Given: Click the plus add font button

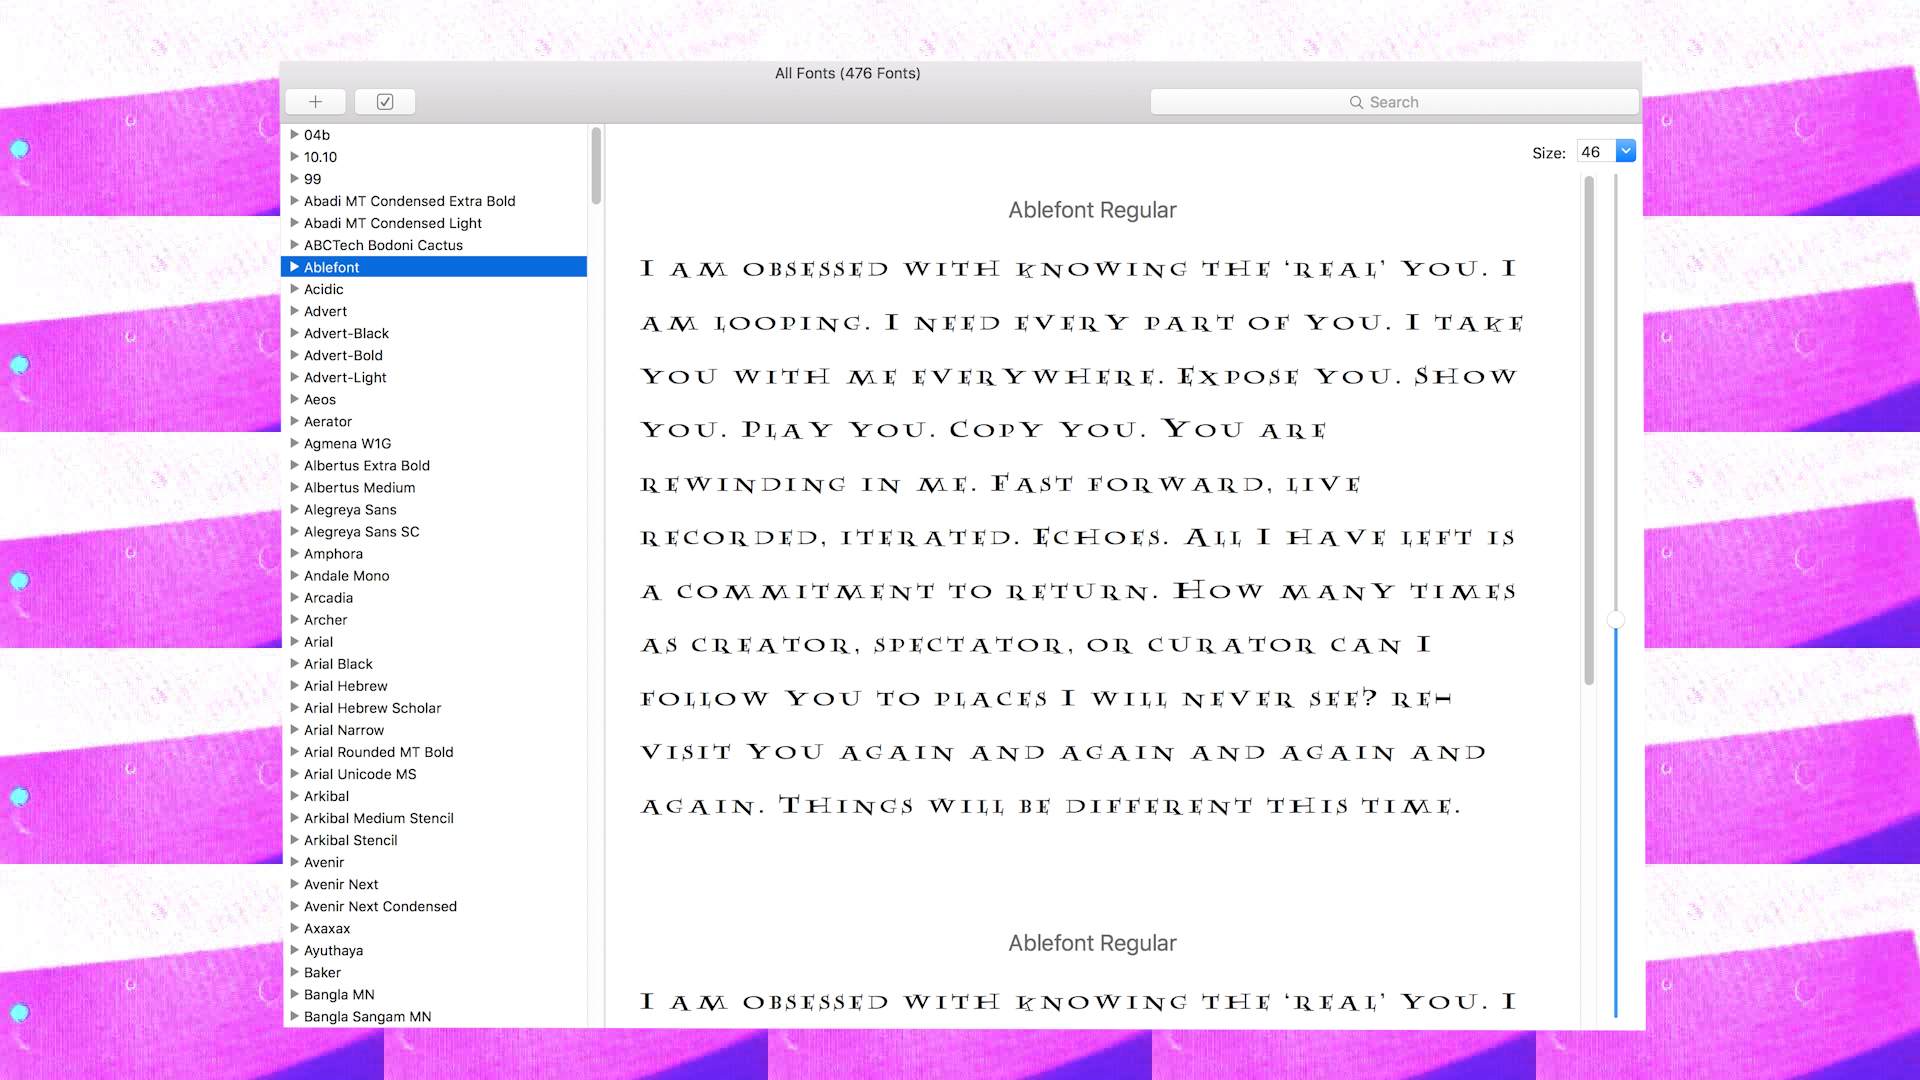Looking at the screenshot, I should point(315,102).
